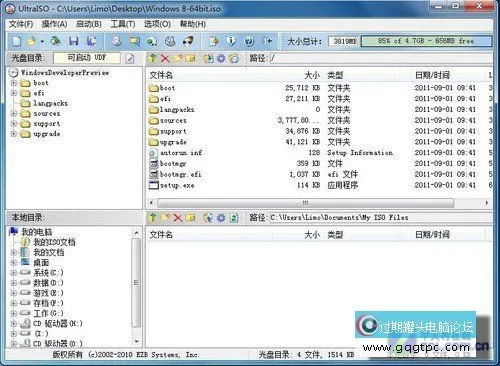Click the boot info icon beside 可启动 UDF
Image resolution: width=500 pixels, height=366 pixels.
click(x=130, y=58)
